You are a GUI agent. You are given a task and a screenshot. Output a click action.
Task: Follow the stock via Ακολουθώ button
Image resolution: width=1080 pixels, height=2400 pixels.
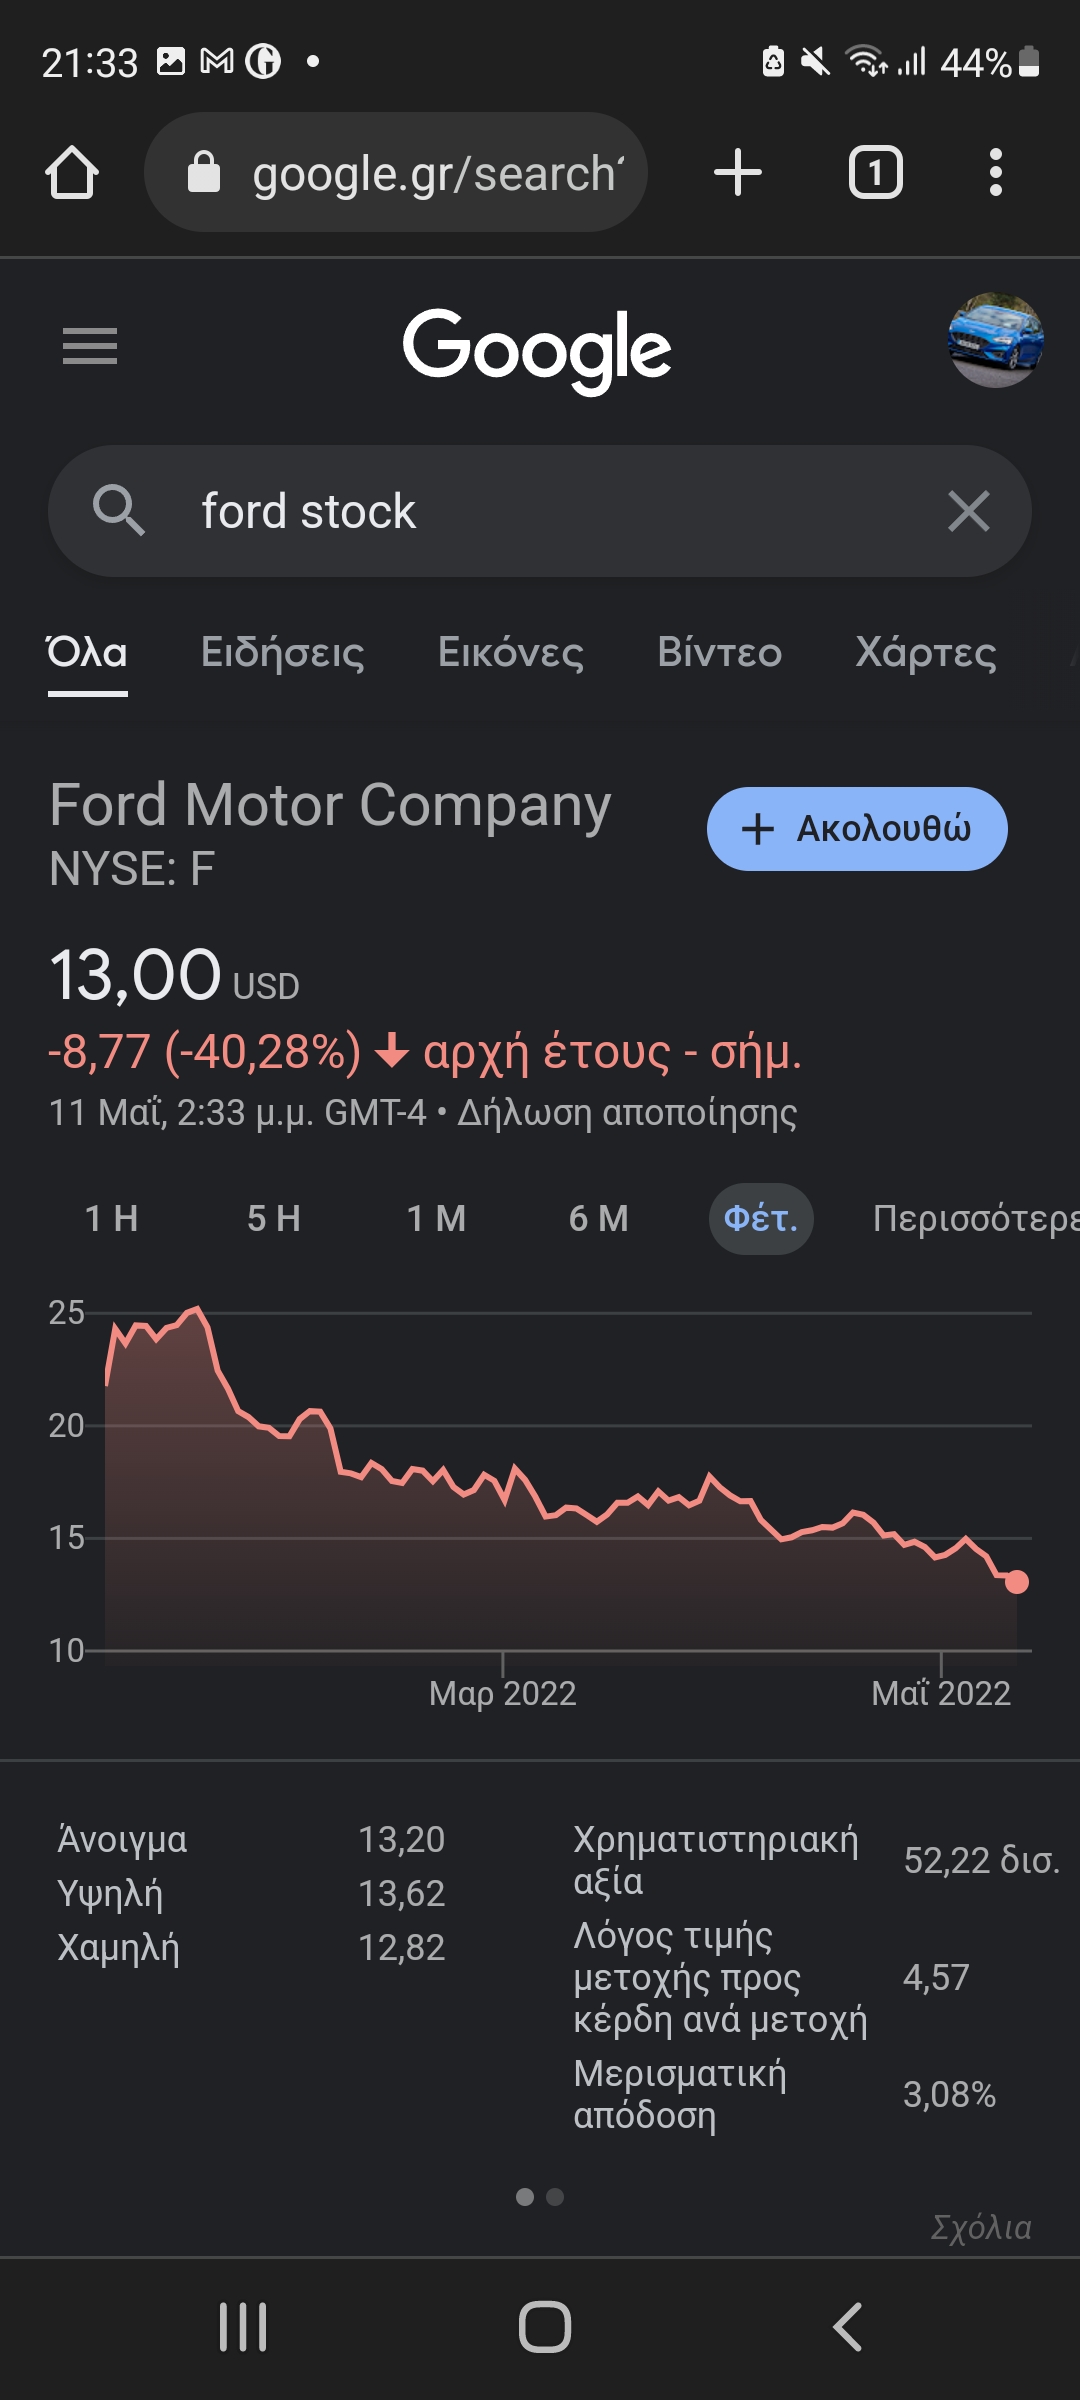point(857,828)
